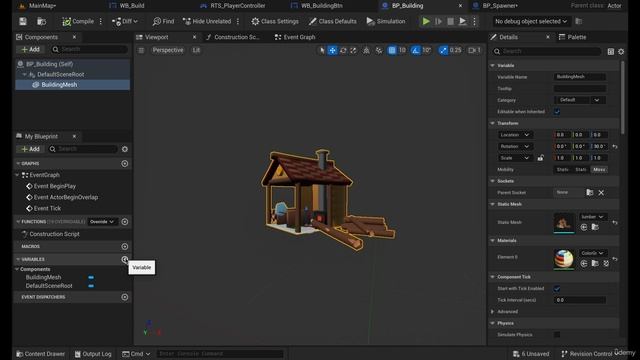The image size is (640, 360).
Task: Open the viewport hamburger options menu
Action: click(141, 50)
